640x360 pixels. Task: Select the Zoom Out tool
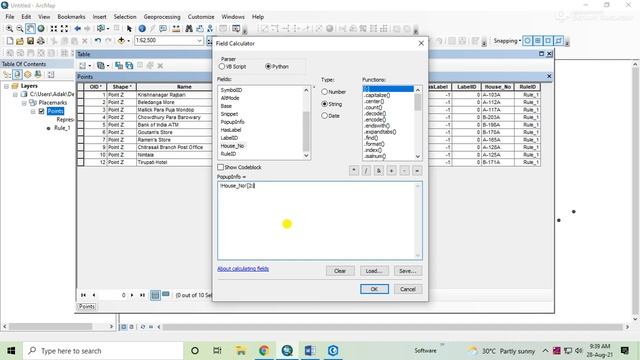pos(19,29)
